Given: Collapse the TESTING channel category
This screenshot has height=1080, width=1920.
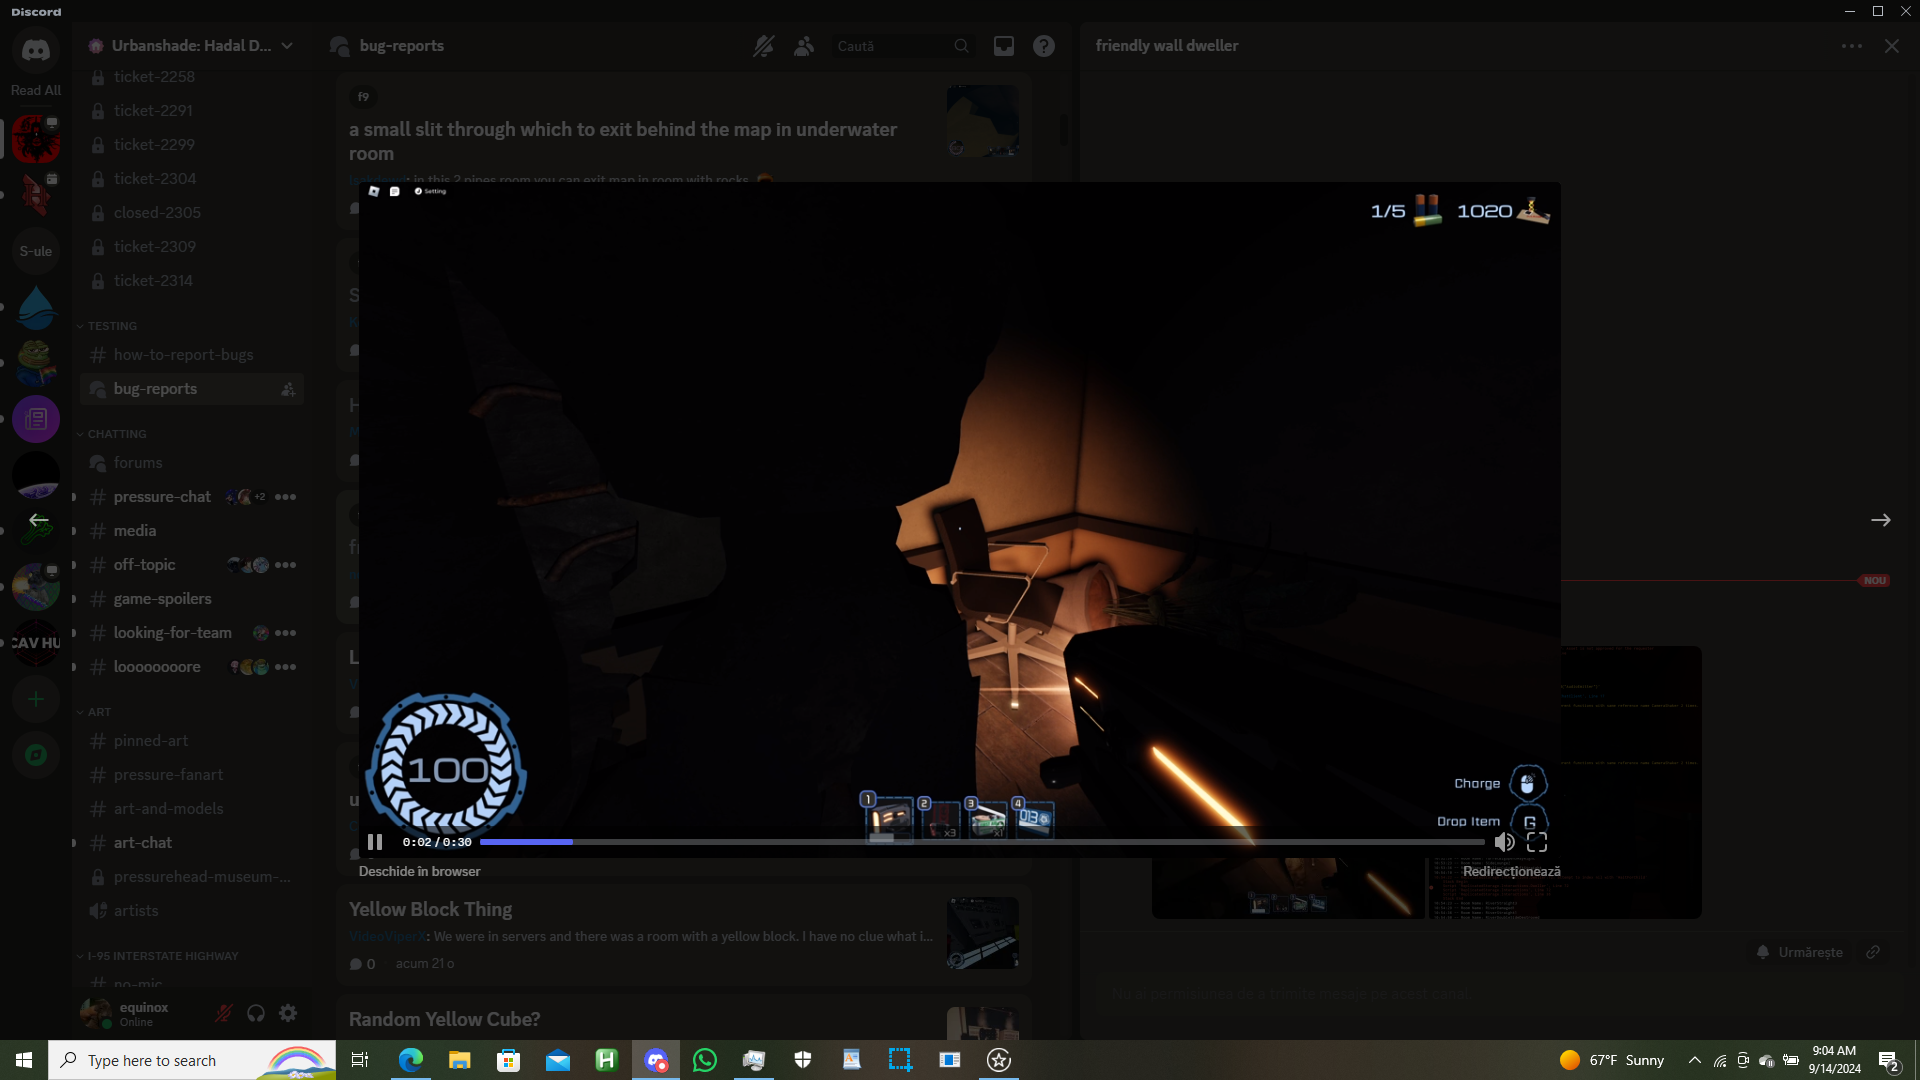Looking at the screenshot, I should coord(112,326).
